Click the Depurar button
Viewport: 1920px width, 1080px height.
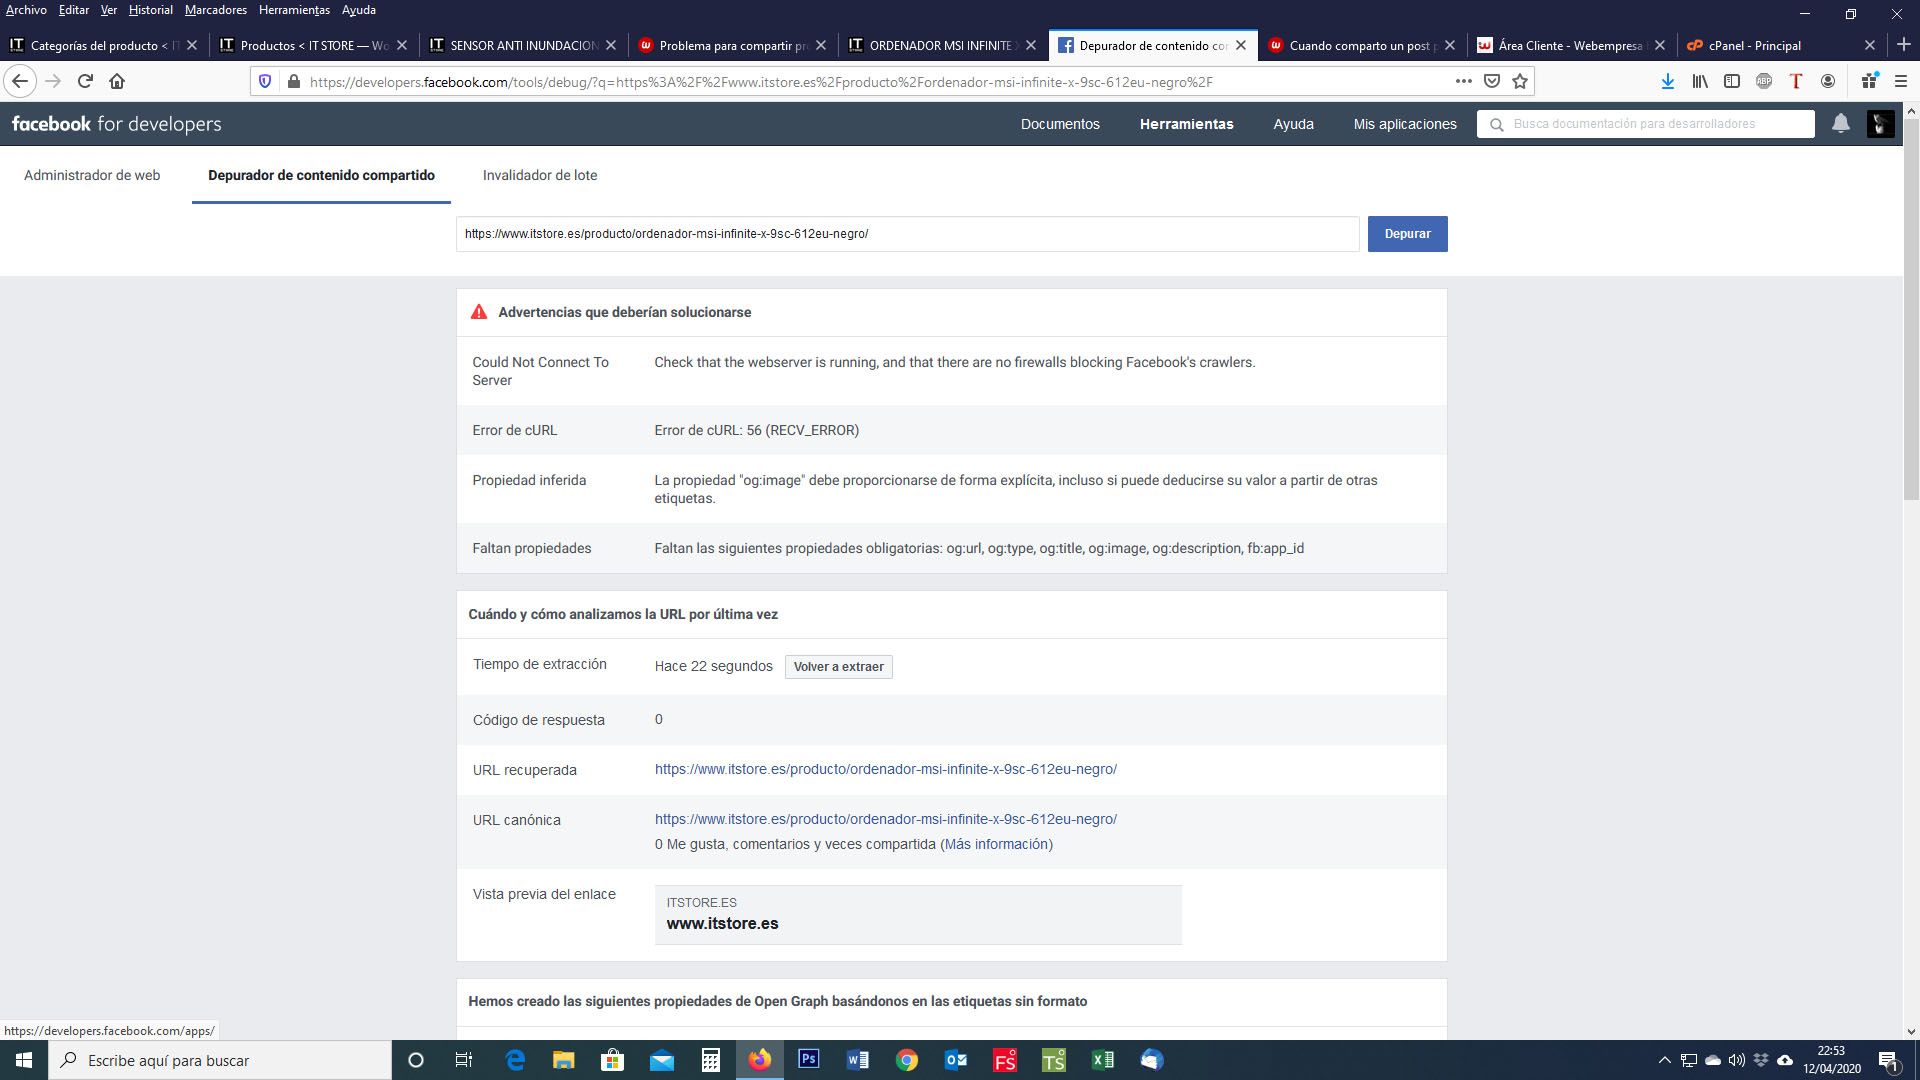click(1407, 234)
